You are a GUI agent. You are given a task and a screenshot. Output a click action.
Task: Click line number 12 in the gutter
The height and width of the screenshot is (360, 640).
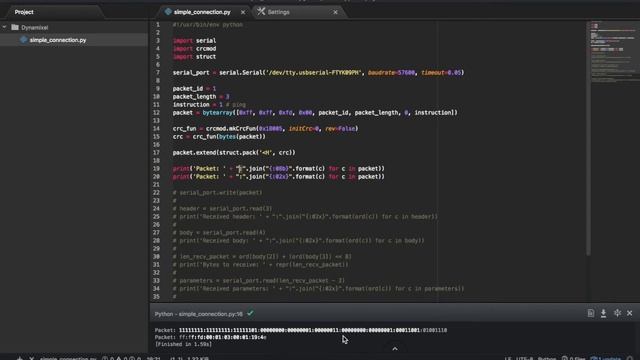pos(156,113)
